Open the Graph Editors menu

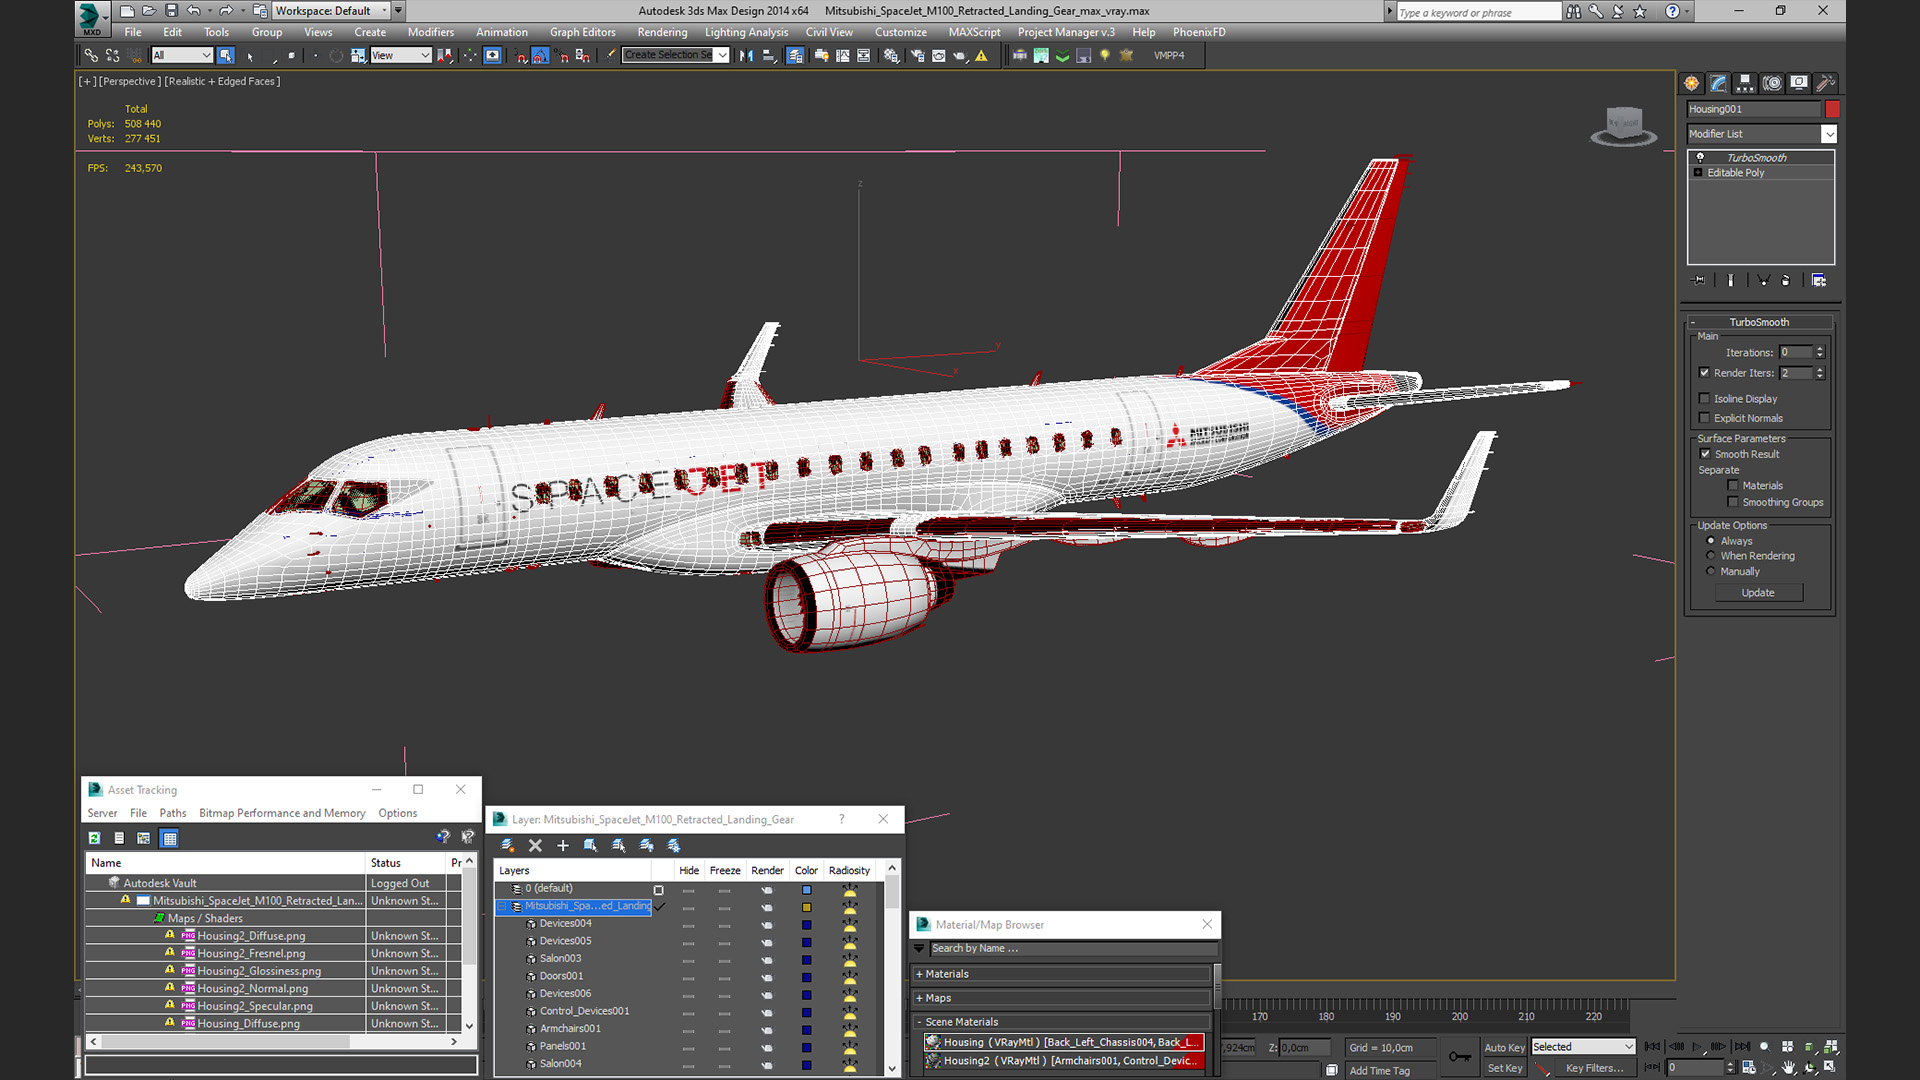pos(582,32)
